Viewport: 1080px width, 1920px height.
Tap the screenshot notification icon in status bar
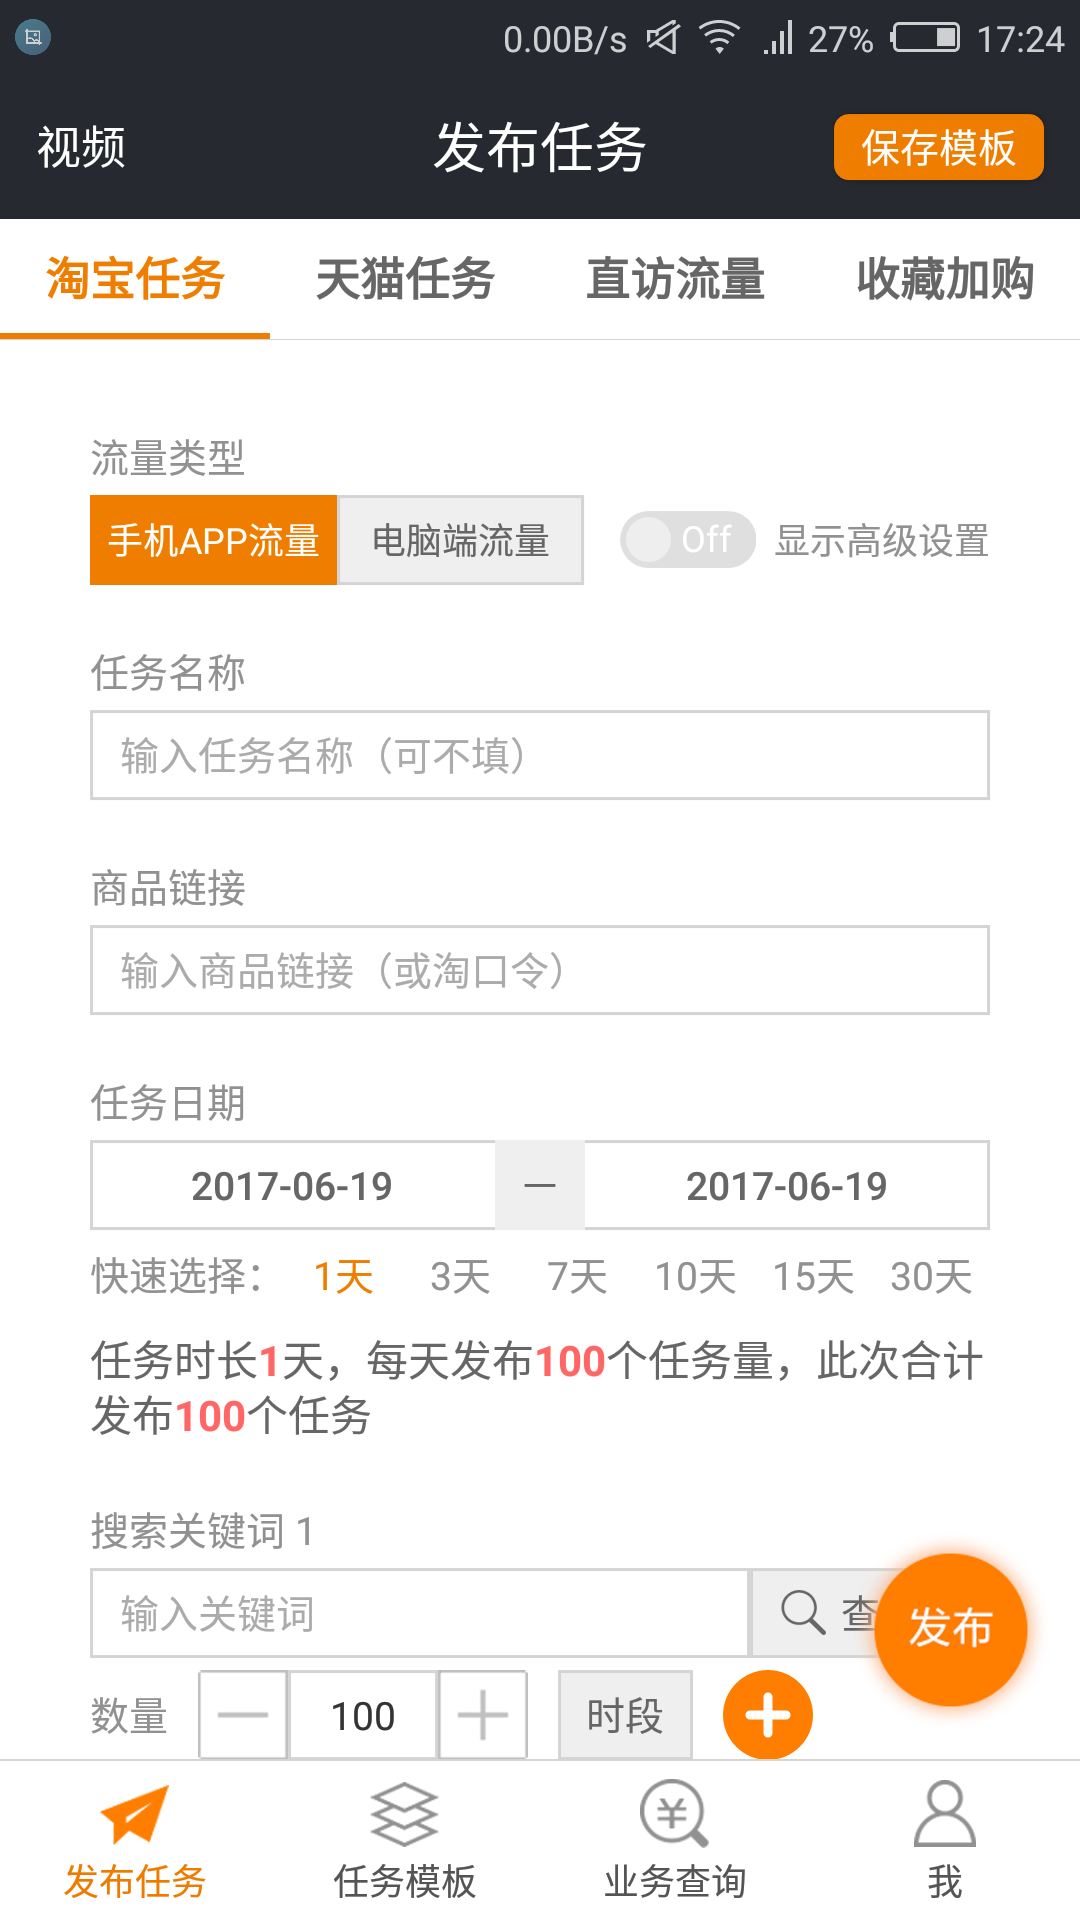click(33, 38)
